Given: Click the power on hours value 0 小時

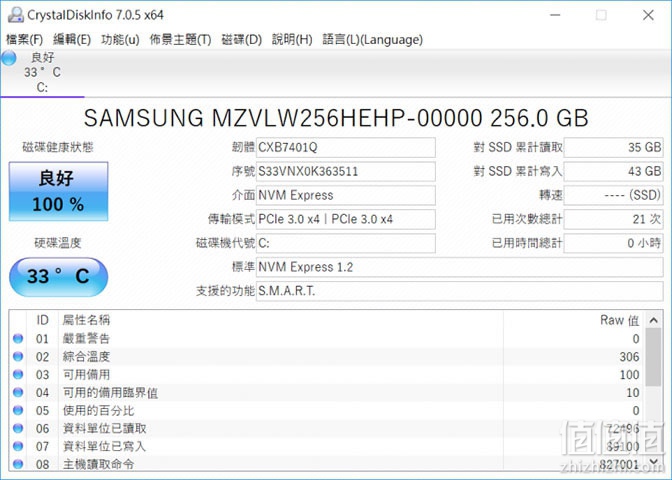Looking at the screenshot, I should tap(613, 243).
